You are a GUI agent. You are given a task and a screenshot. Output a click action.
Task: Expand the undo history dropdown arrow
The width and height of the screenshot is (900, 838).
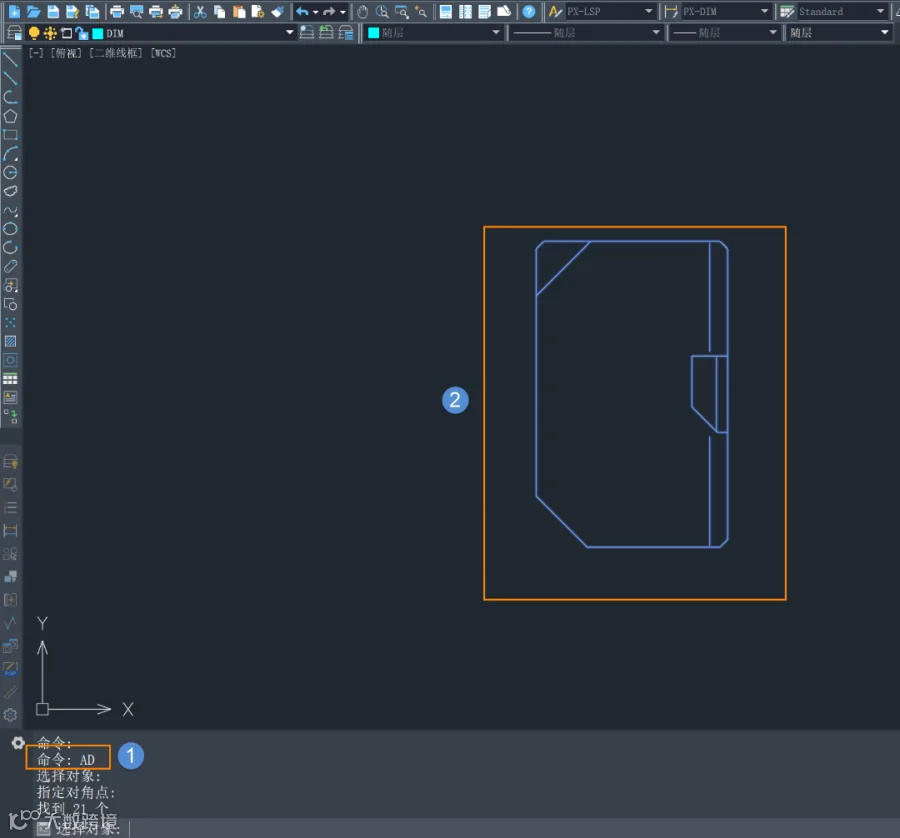click(x=316, y=11)
